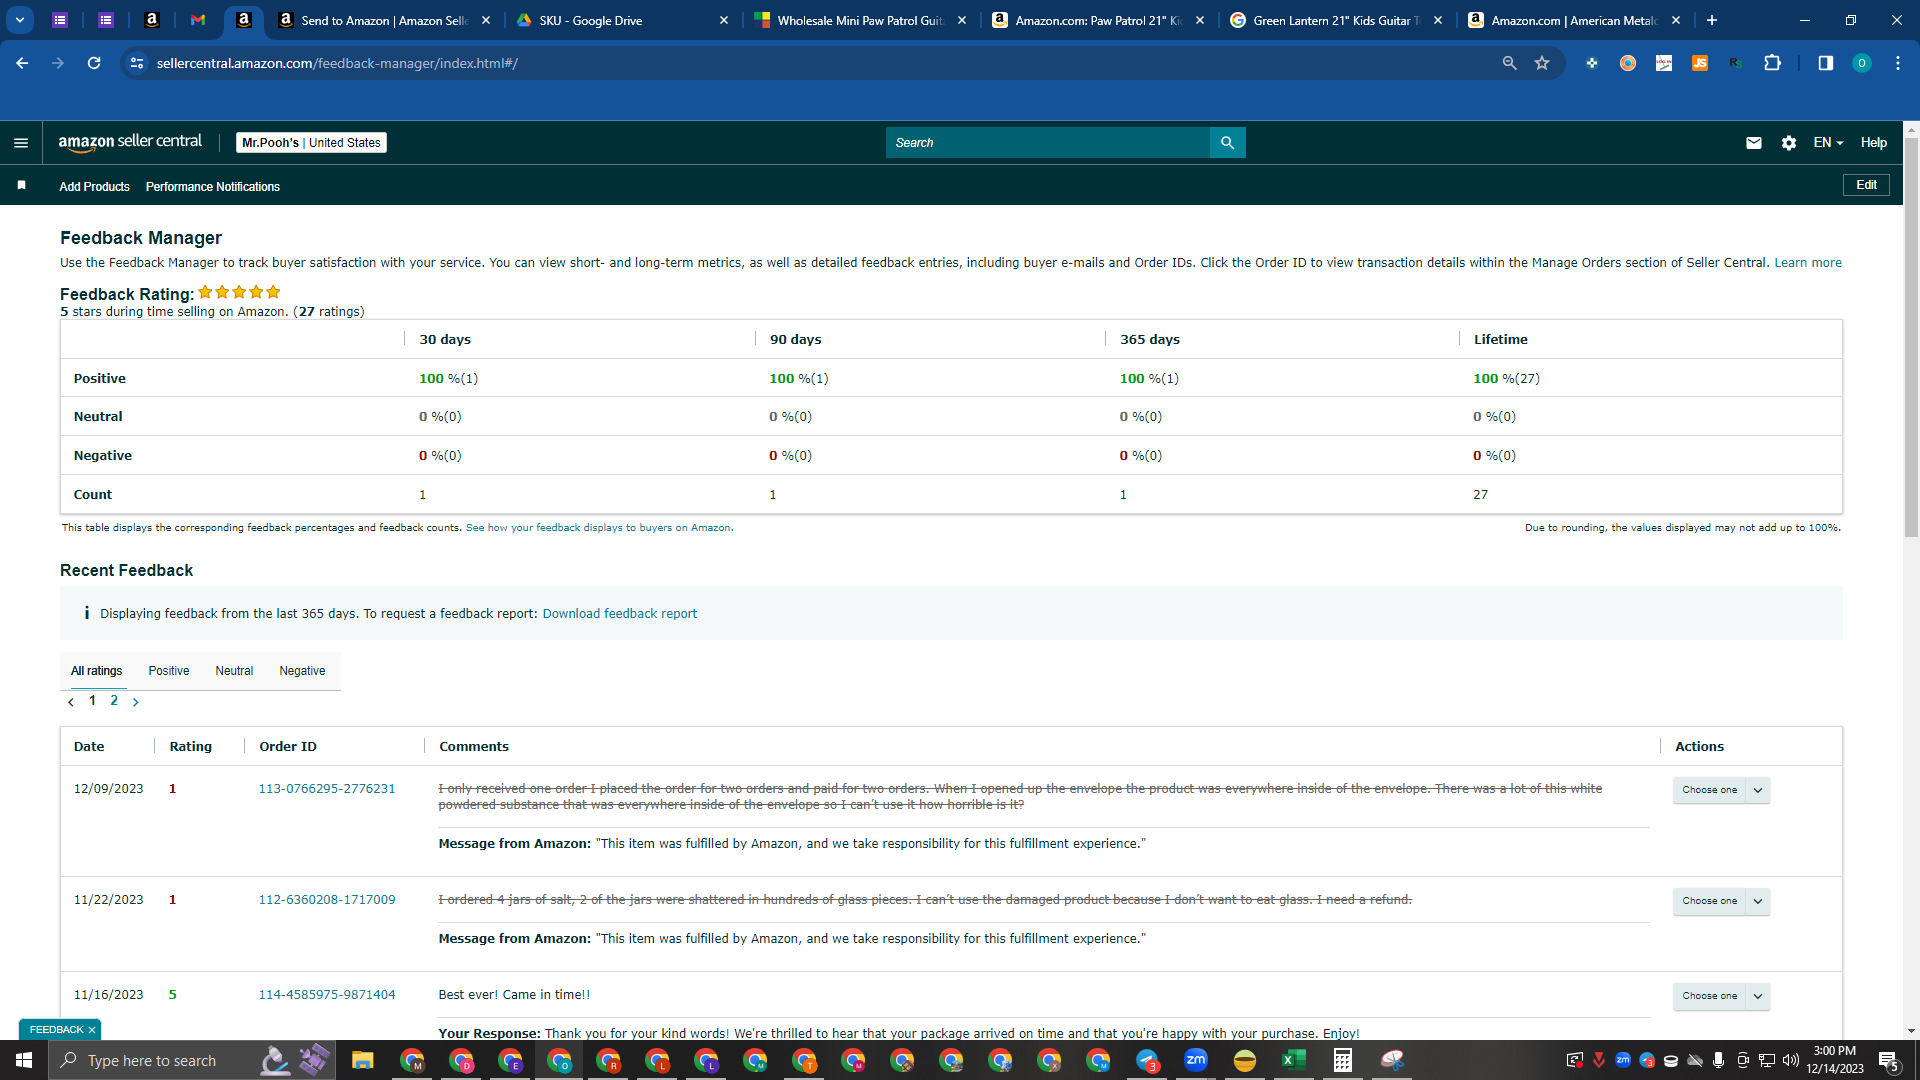
Task: Open Choose one dropdown for 12/09/2023 feedback
Action: (1709, 790)
